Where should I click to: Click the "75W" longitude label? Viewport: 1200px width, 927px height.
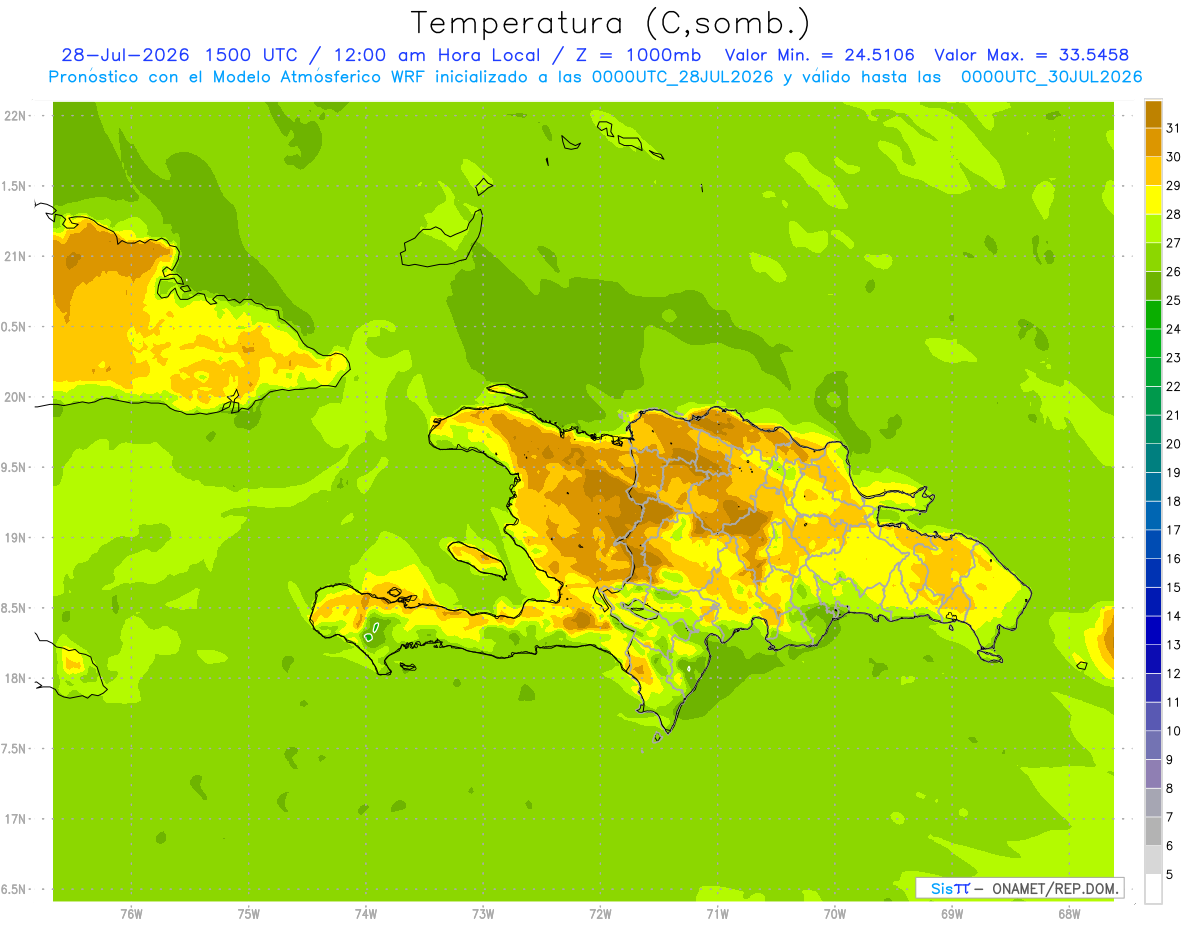(x=249, y=914)
